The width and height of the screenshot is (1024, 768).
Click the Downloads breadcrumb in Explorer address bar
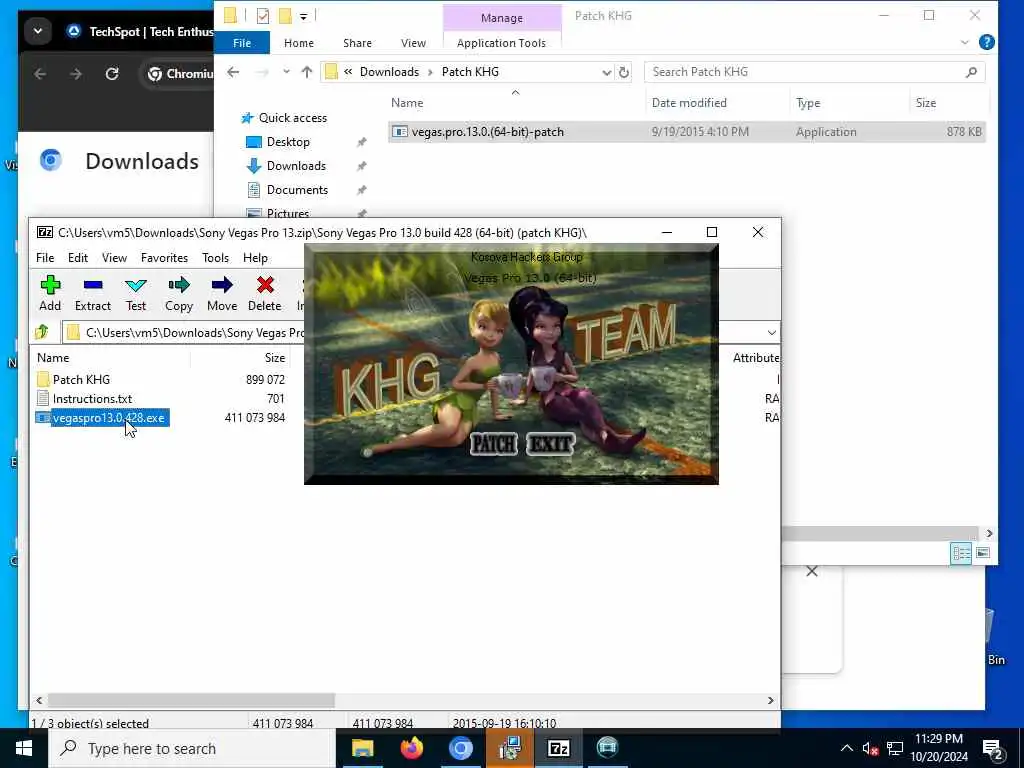point(389,72)
